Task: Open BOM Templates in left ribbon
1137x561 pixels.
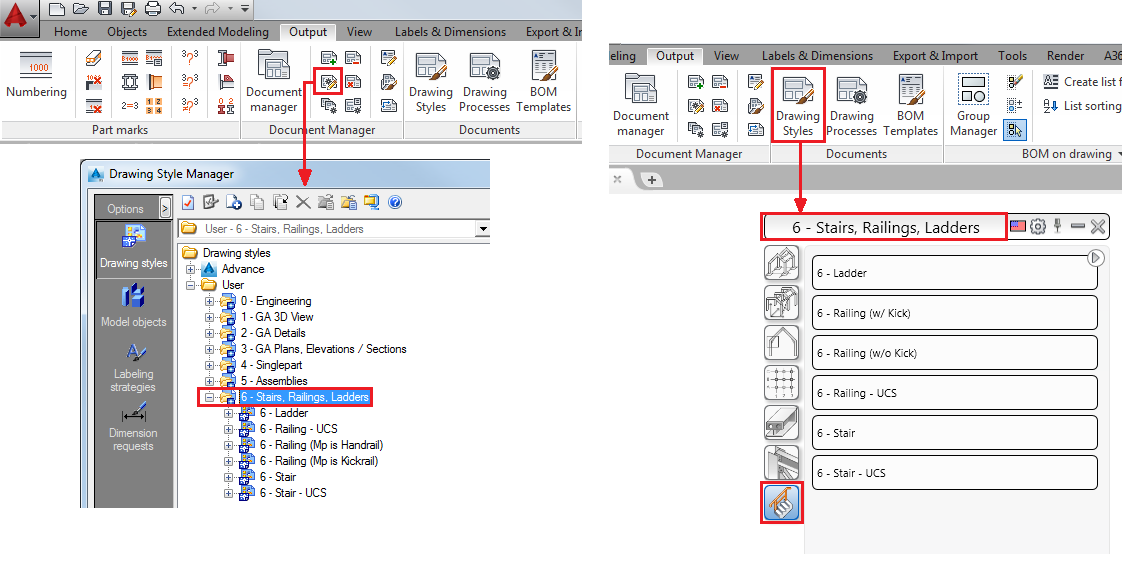Action: [544, 82]
